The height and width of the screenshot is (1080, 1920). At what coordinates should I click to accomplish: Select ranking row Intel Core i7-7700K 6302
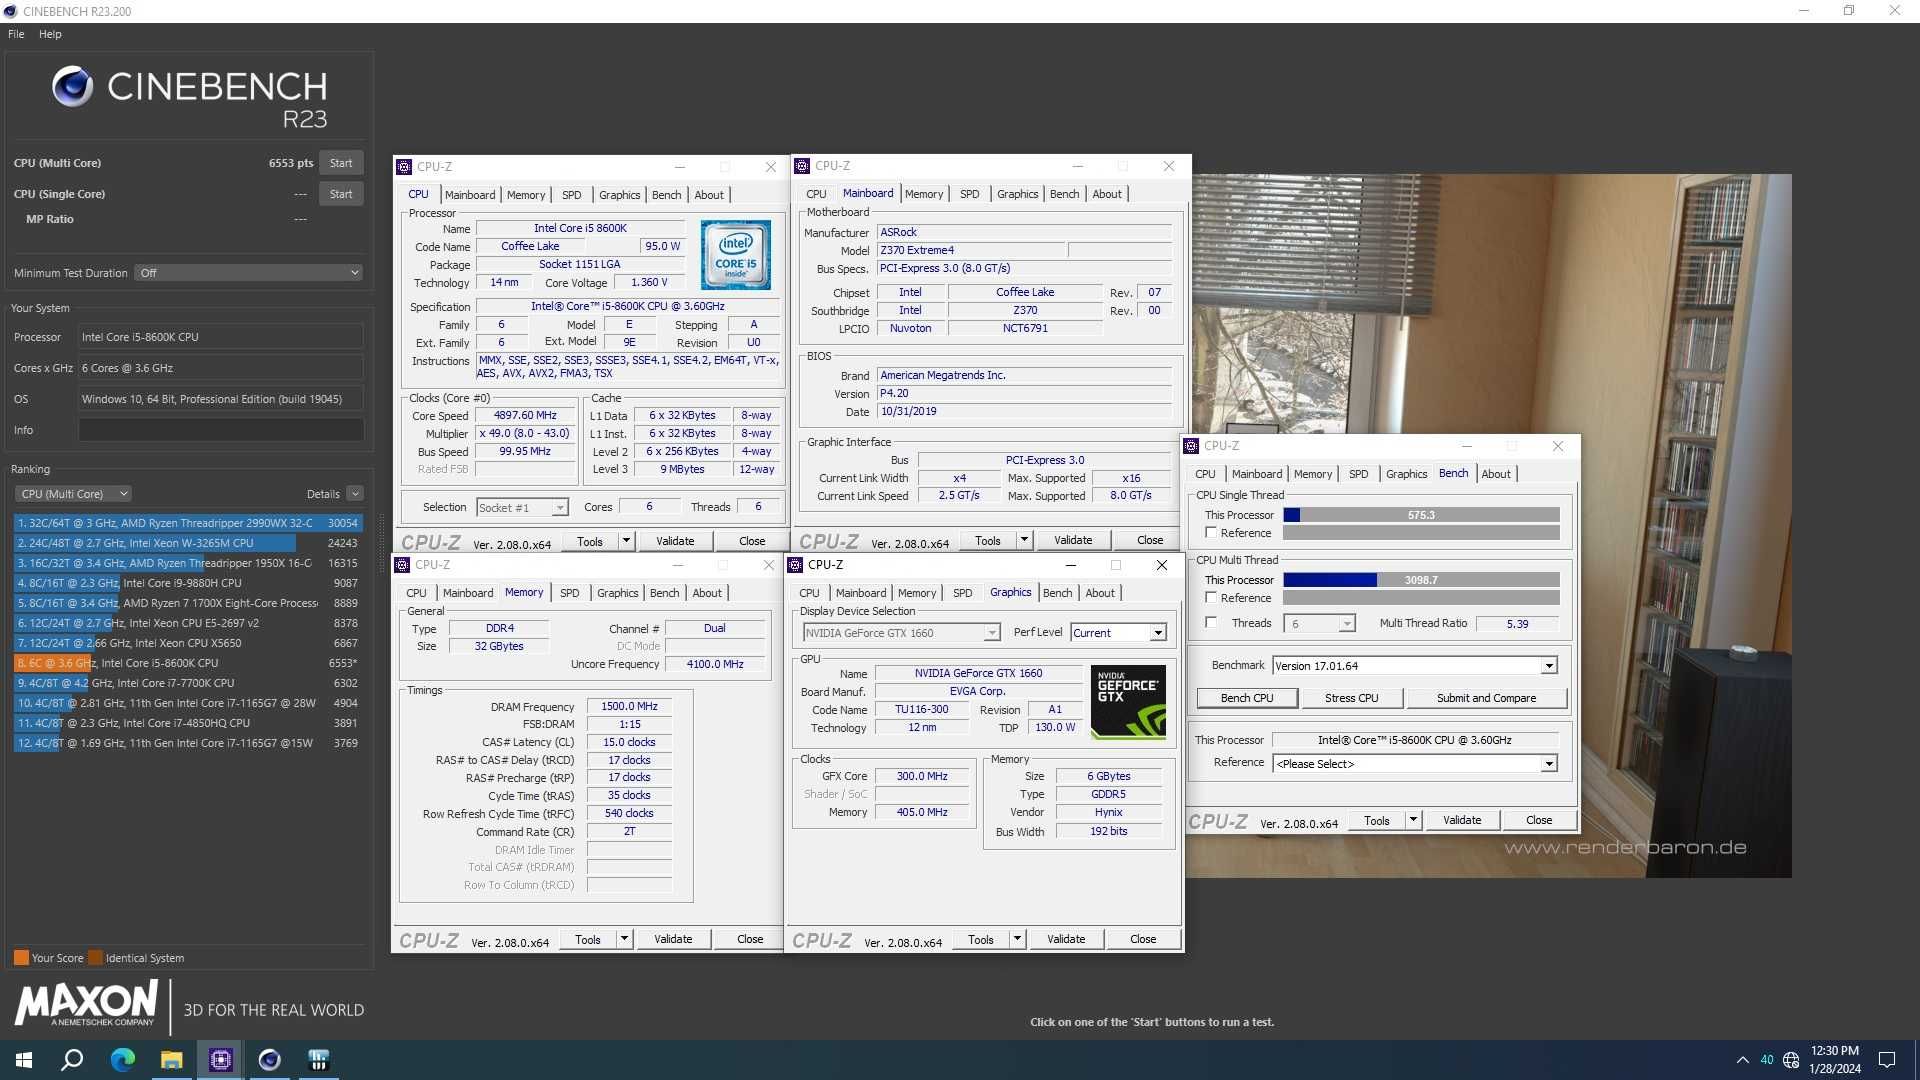tap(188, 683)
